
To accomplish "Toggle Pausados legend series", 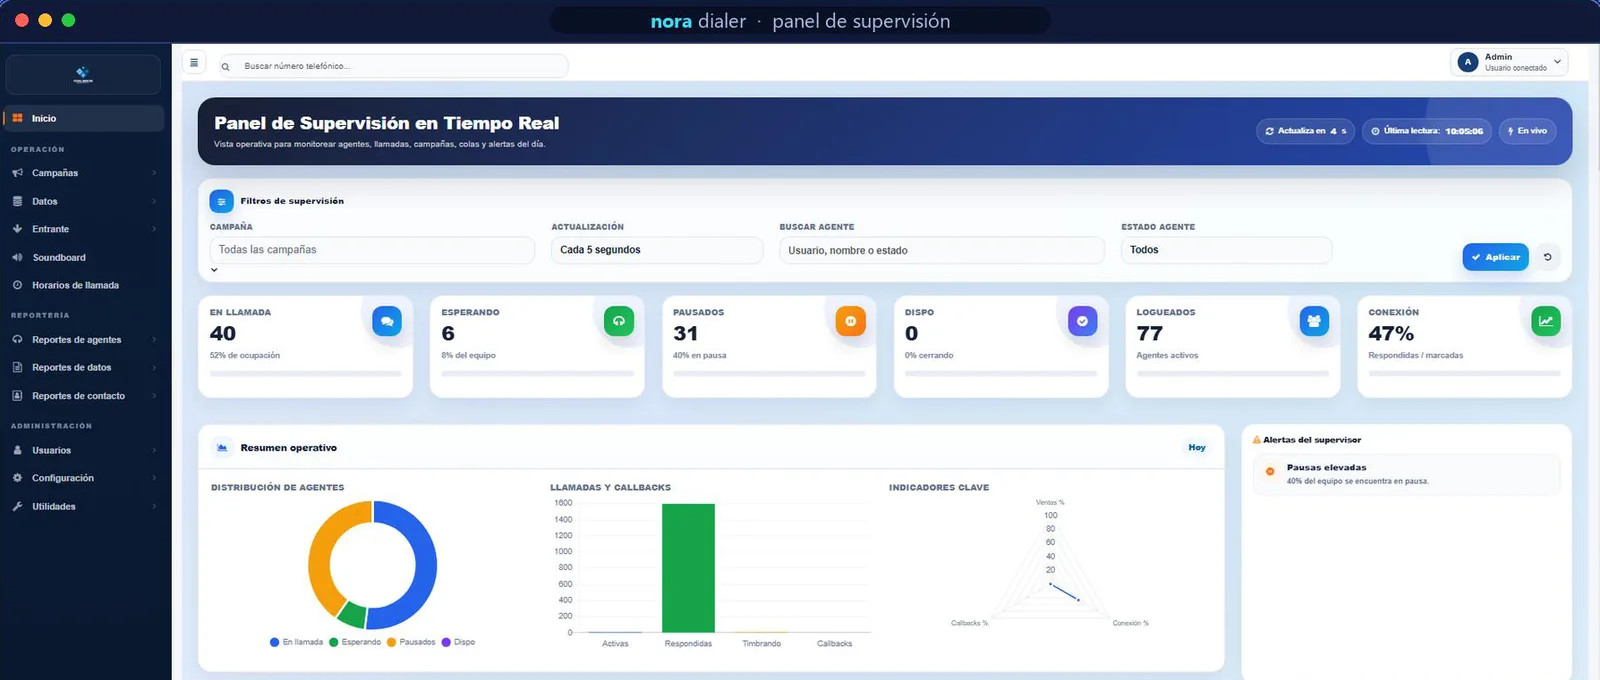I will coord(411,642).
